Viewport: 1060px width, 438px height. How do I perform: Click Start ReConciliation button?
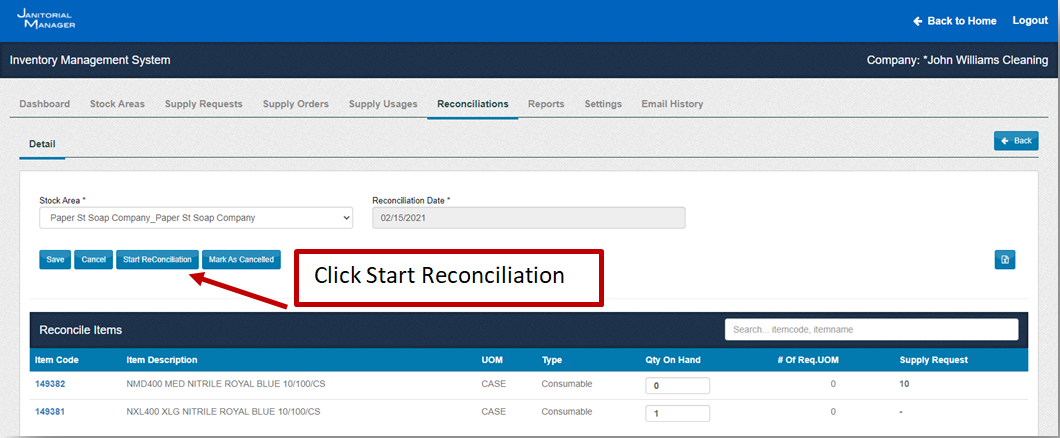click(x=157, y=260)
